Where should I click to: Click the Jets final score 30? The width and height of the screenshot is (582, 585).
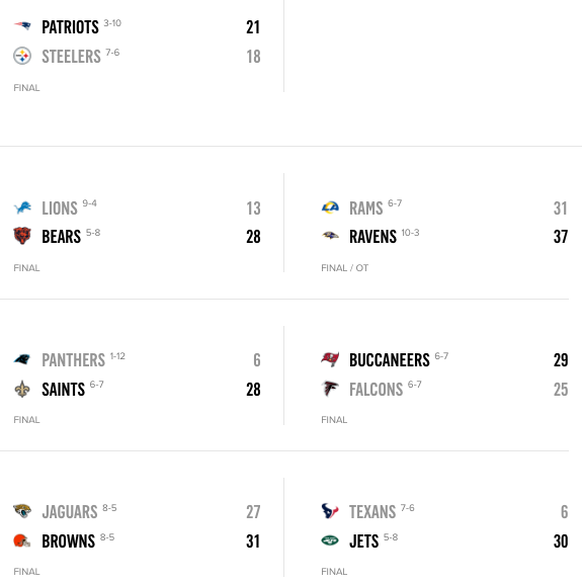click(561, 542)
